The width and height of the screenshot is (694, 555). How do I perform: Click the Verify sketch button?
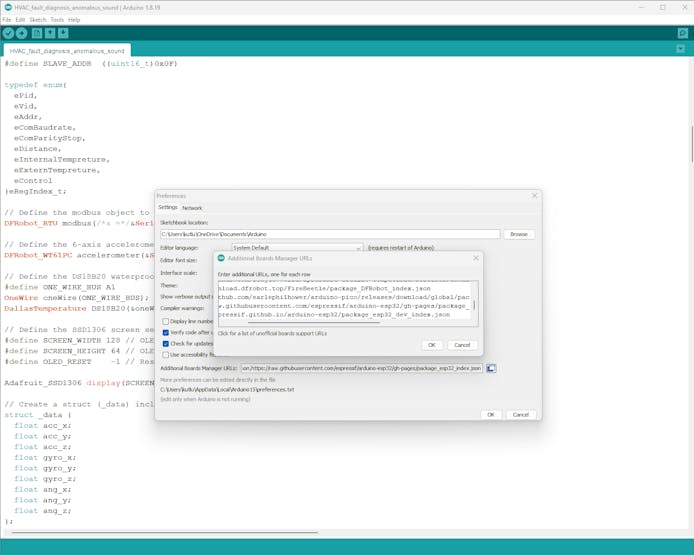[x=8, y=33]
